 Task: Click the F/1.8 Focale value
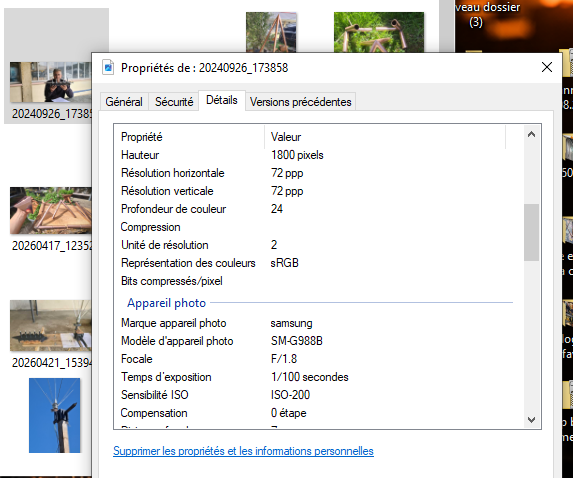pos(284,359)
